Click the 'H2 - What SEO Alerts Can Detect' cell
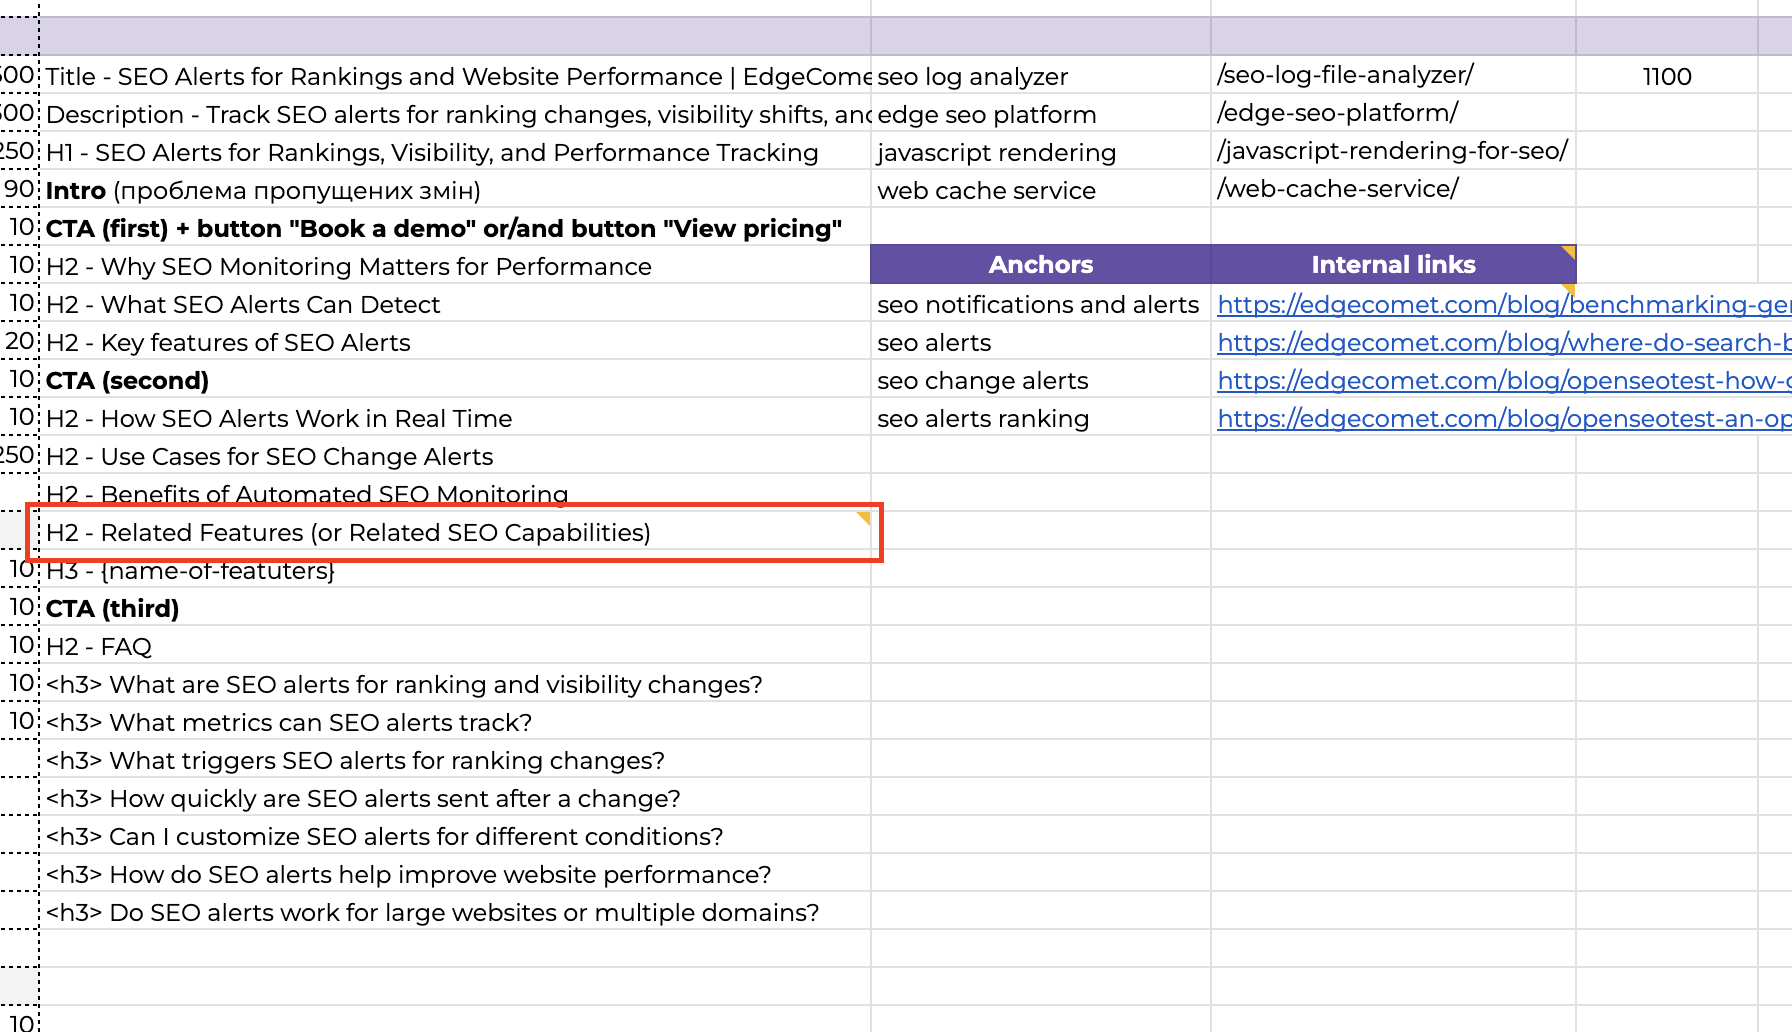 [x=455, y=304]
